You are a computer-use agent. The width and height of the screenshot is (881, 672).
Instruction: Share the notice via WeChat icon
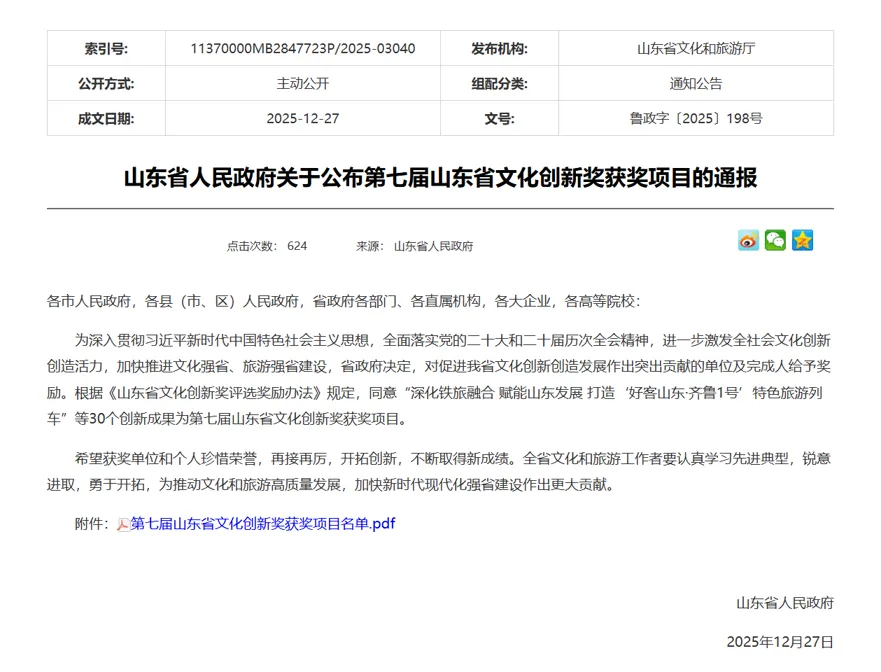coord(775,240)
